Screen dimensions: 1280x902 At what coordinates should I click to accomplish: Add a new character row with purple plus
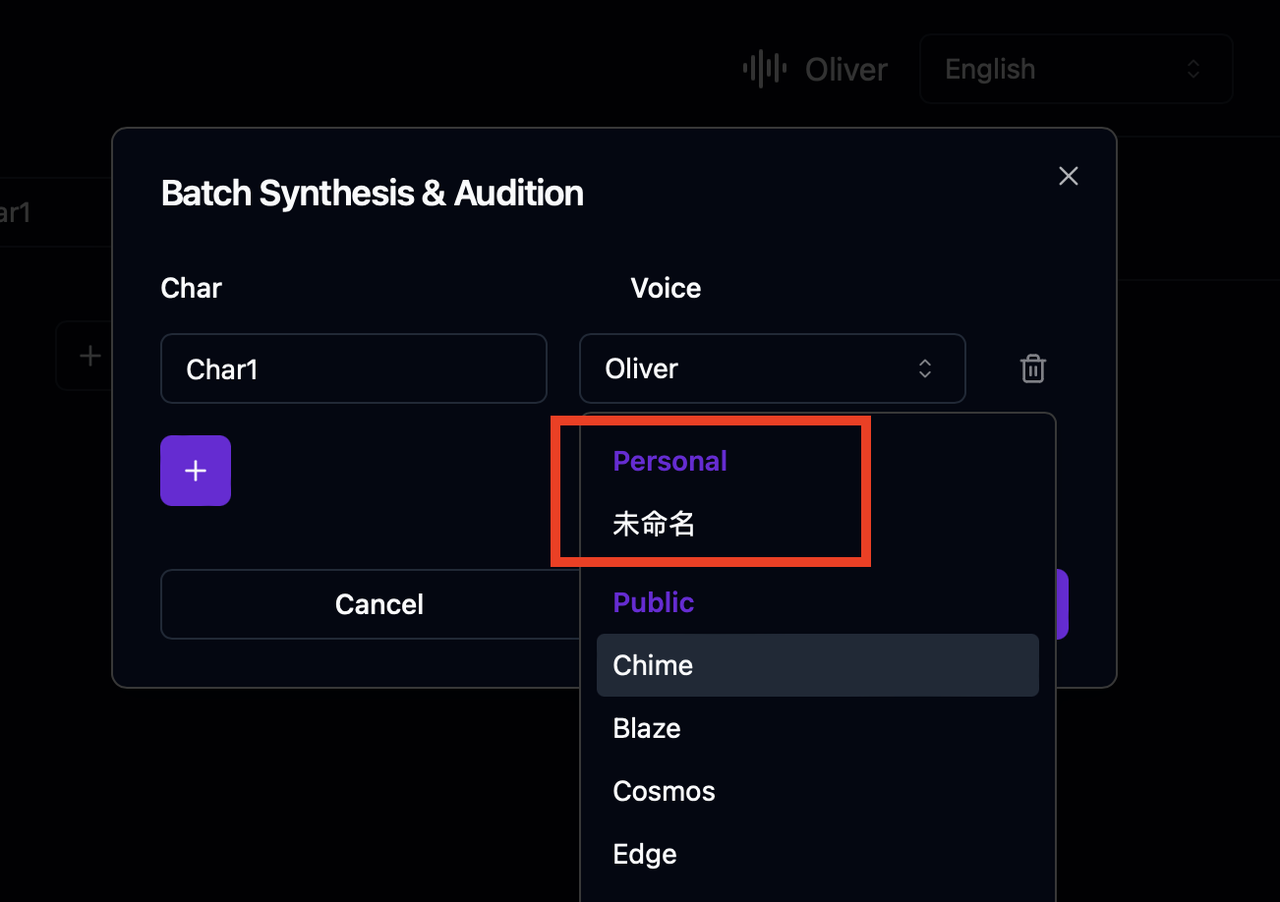pyautogui.click(x=196, y=471)
